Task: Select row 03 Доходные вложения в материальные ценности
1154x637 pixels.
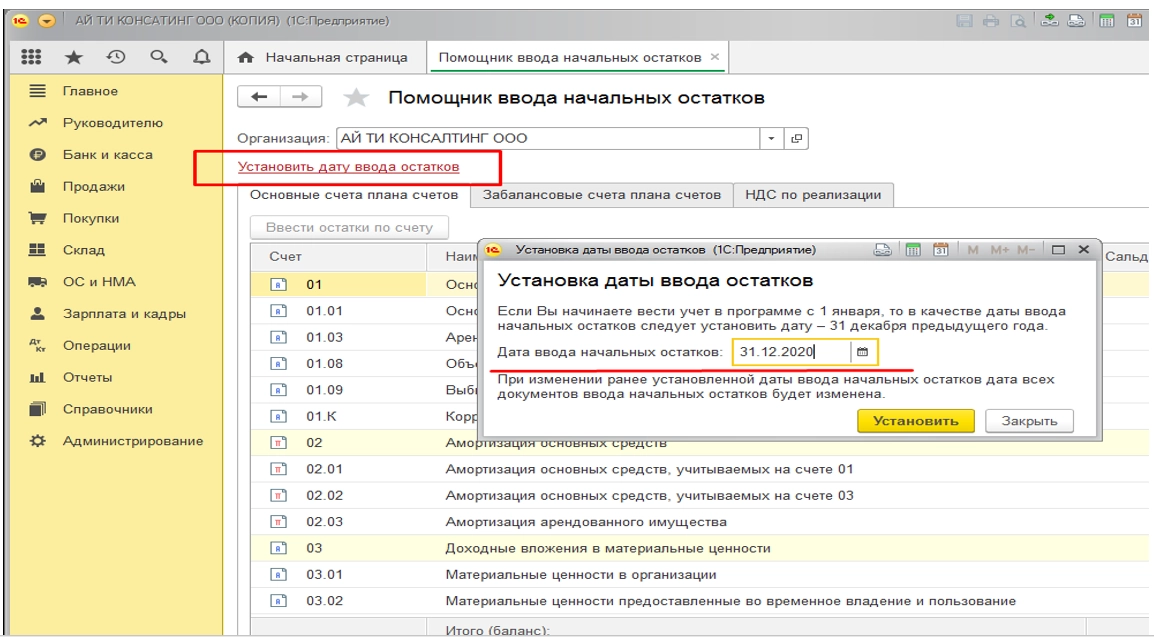Action: [x=699, y=549]
